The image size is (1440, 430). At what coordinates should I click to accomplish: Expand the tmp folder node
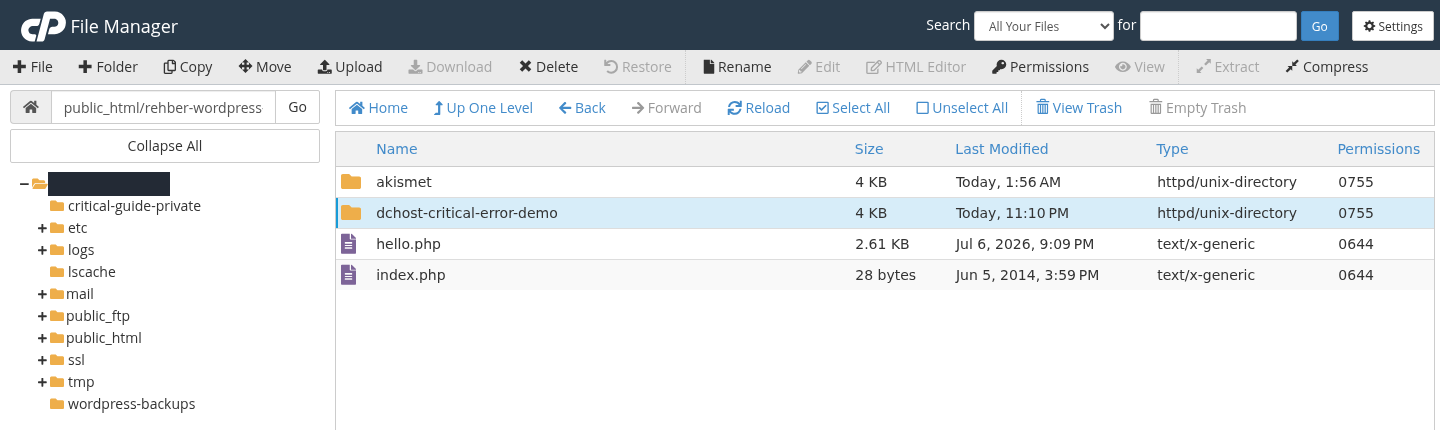pos(43,382)
